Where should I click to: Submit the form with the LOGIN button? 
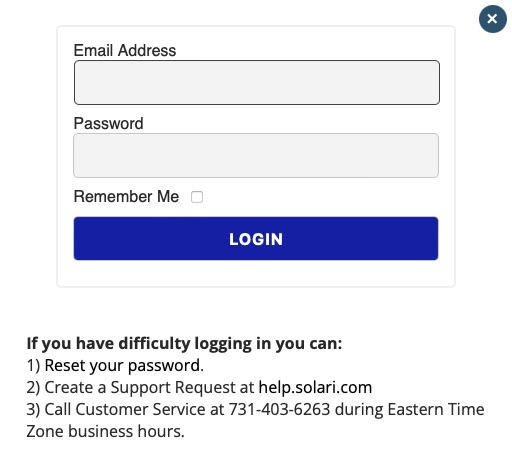click(256, 238)
